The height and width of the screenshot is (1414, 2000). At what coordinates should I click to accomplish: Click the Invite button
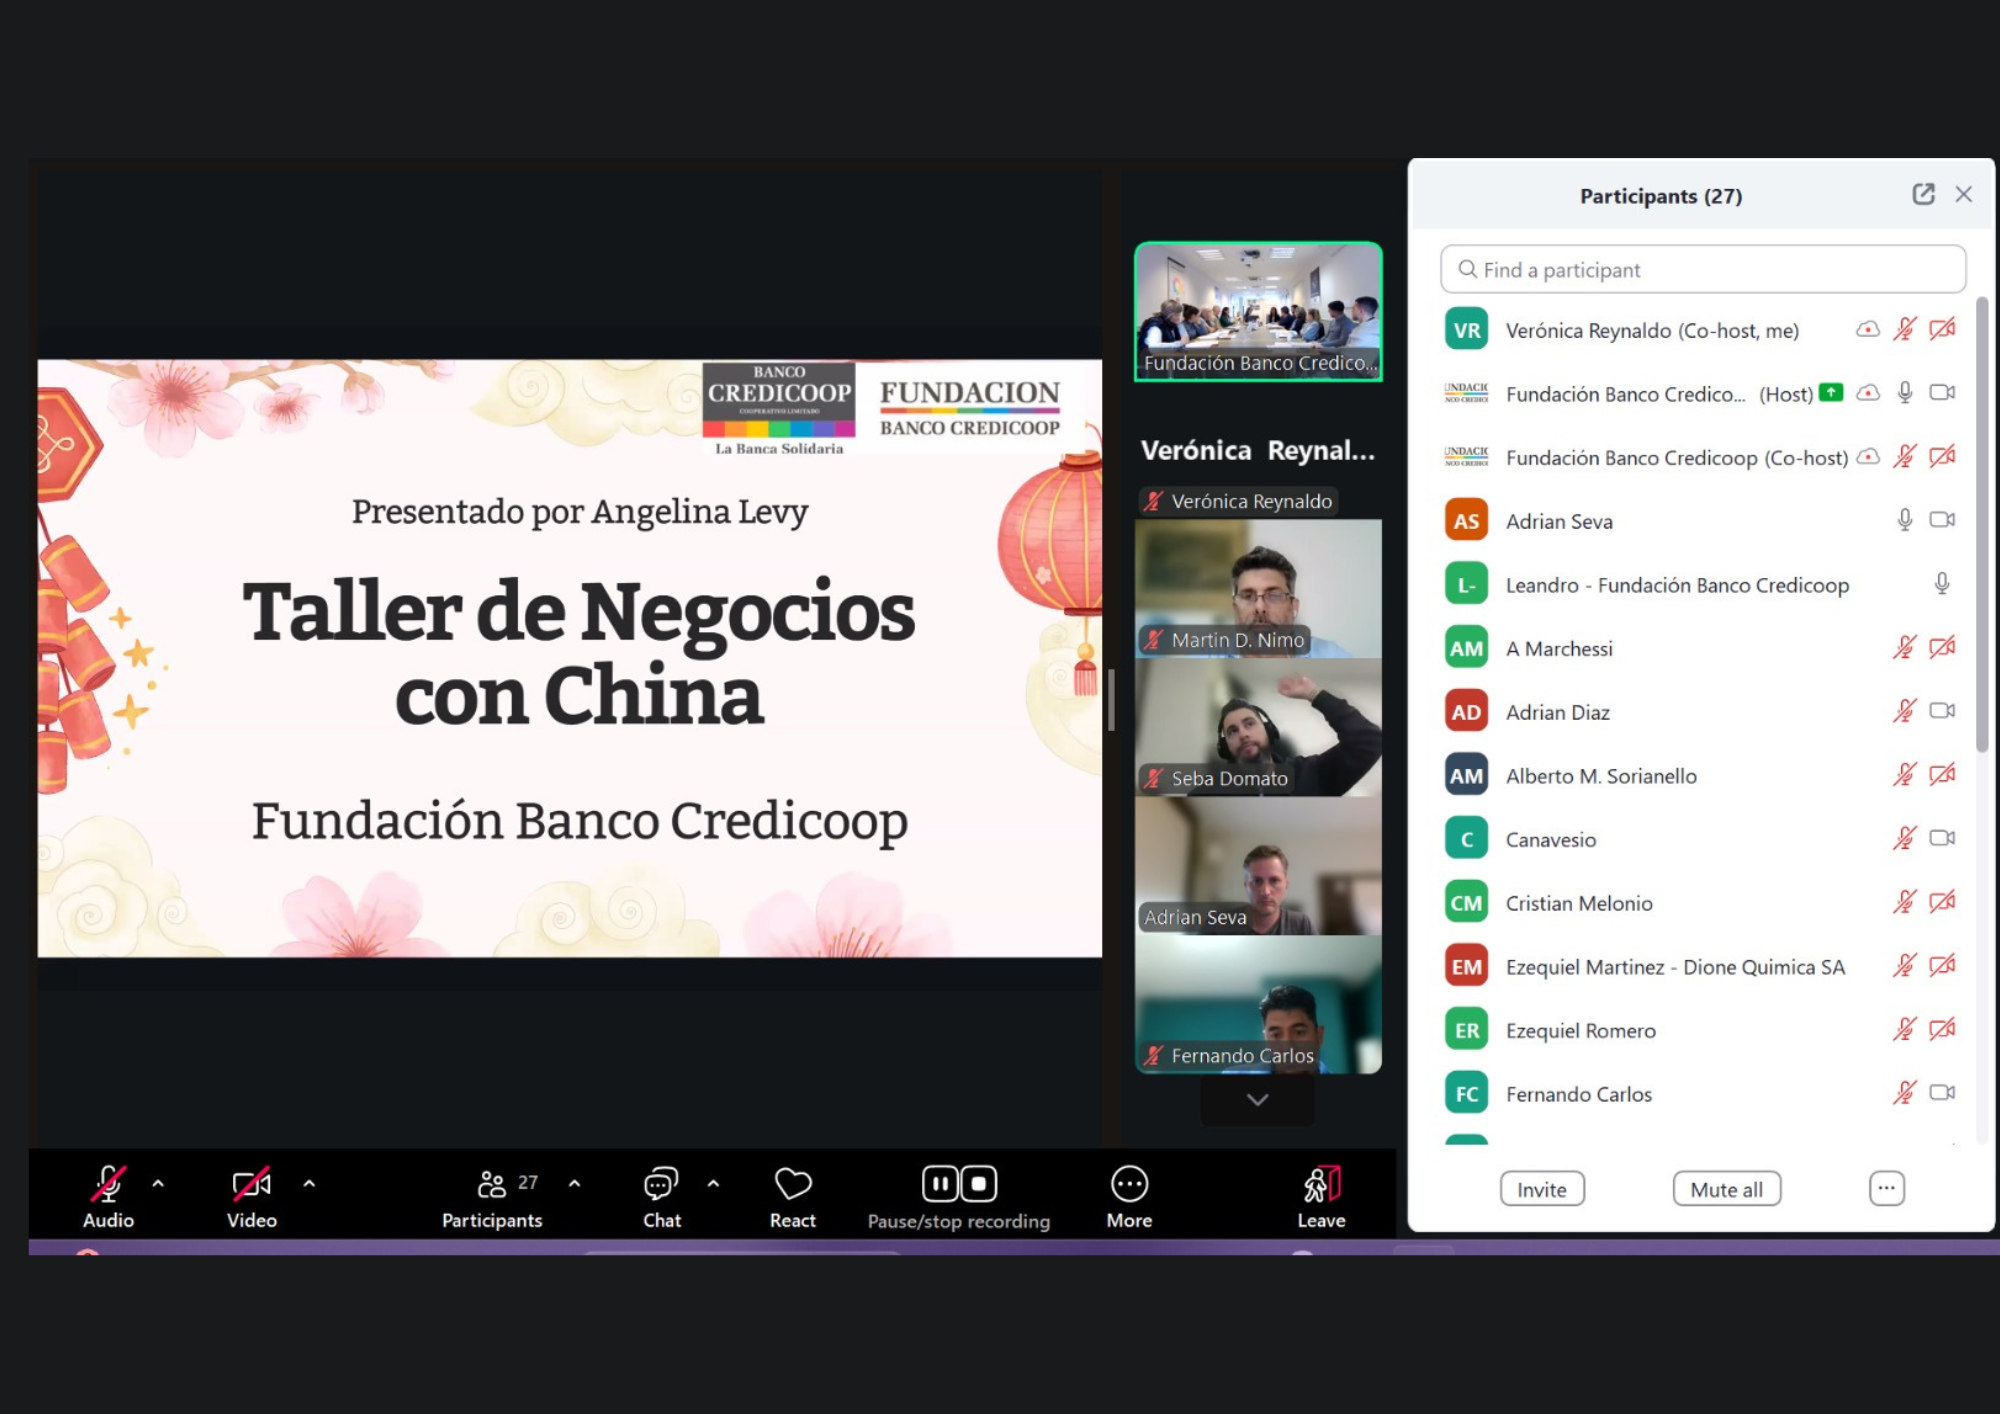pos(1541,1189)
